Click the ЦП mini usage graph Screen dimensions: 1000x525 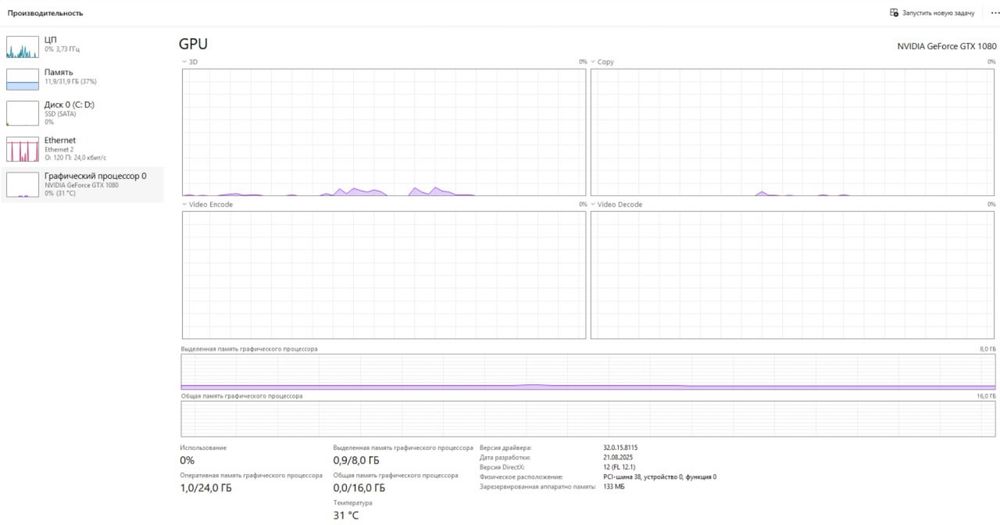[22, 47]
